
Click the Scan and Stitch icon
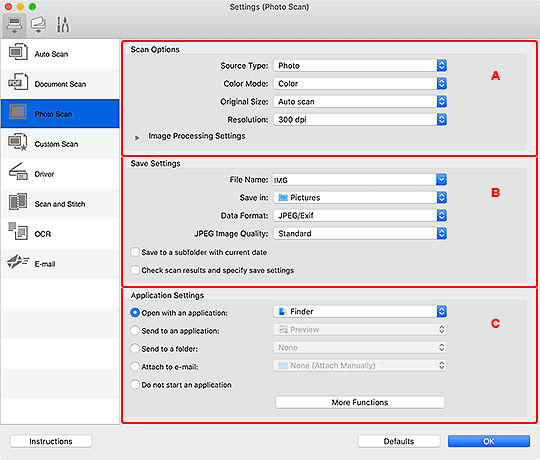click(18, 202)
